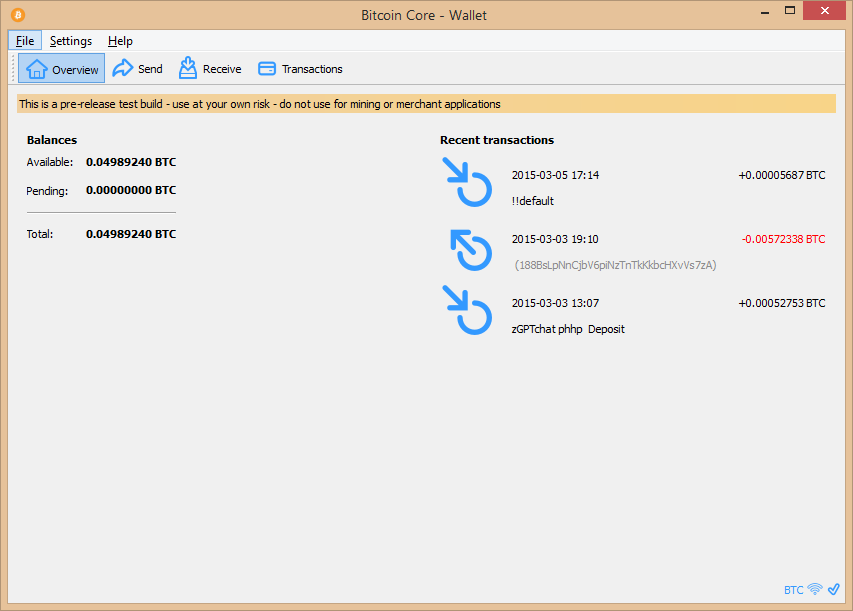The width and height of the screenshot is (853, 611).
Task: Click the !!default transaction label
Action: click(x=533, y=201)
